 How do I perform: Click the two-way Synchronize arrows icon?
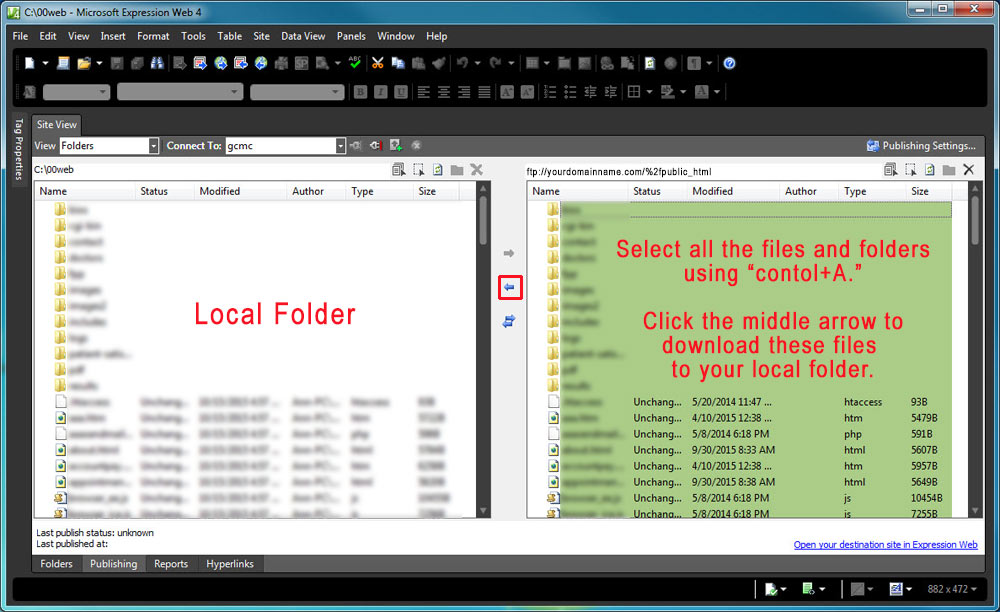tap(509, 321)
